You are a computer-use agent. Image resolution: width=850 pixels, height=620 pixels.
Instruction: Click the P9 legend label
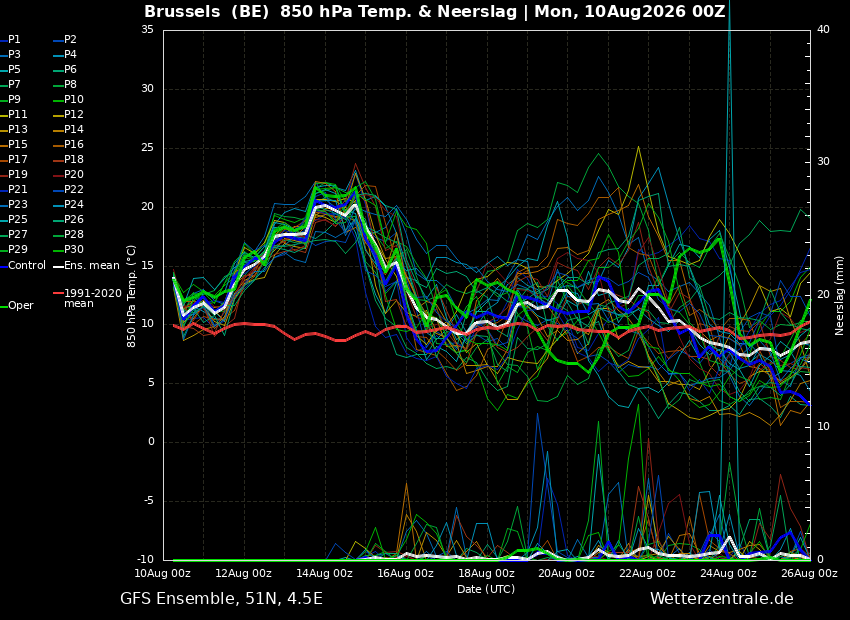(14, 100)
